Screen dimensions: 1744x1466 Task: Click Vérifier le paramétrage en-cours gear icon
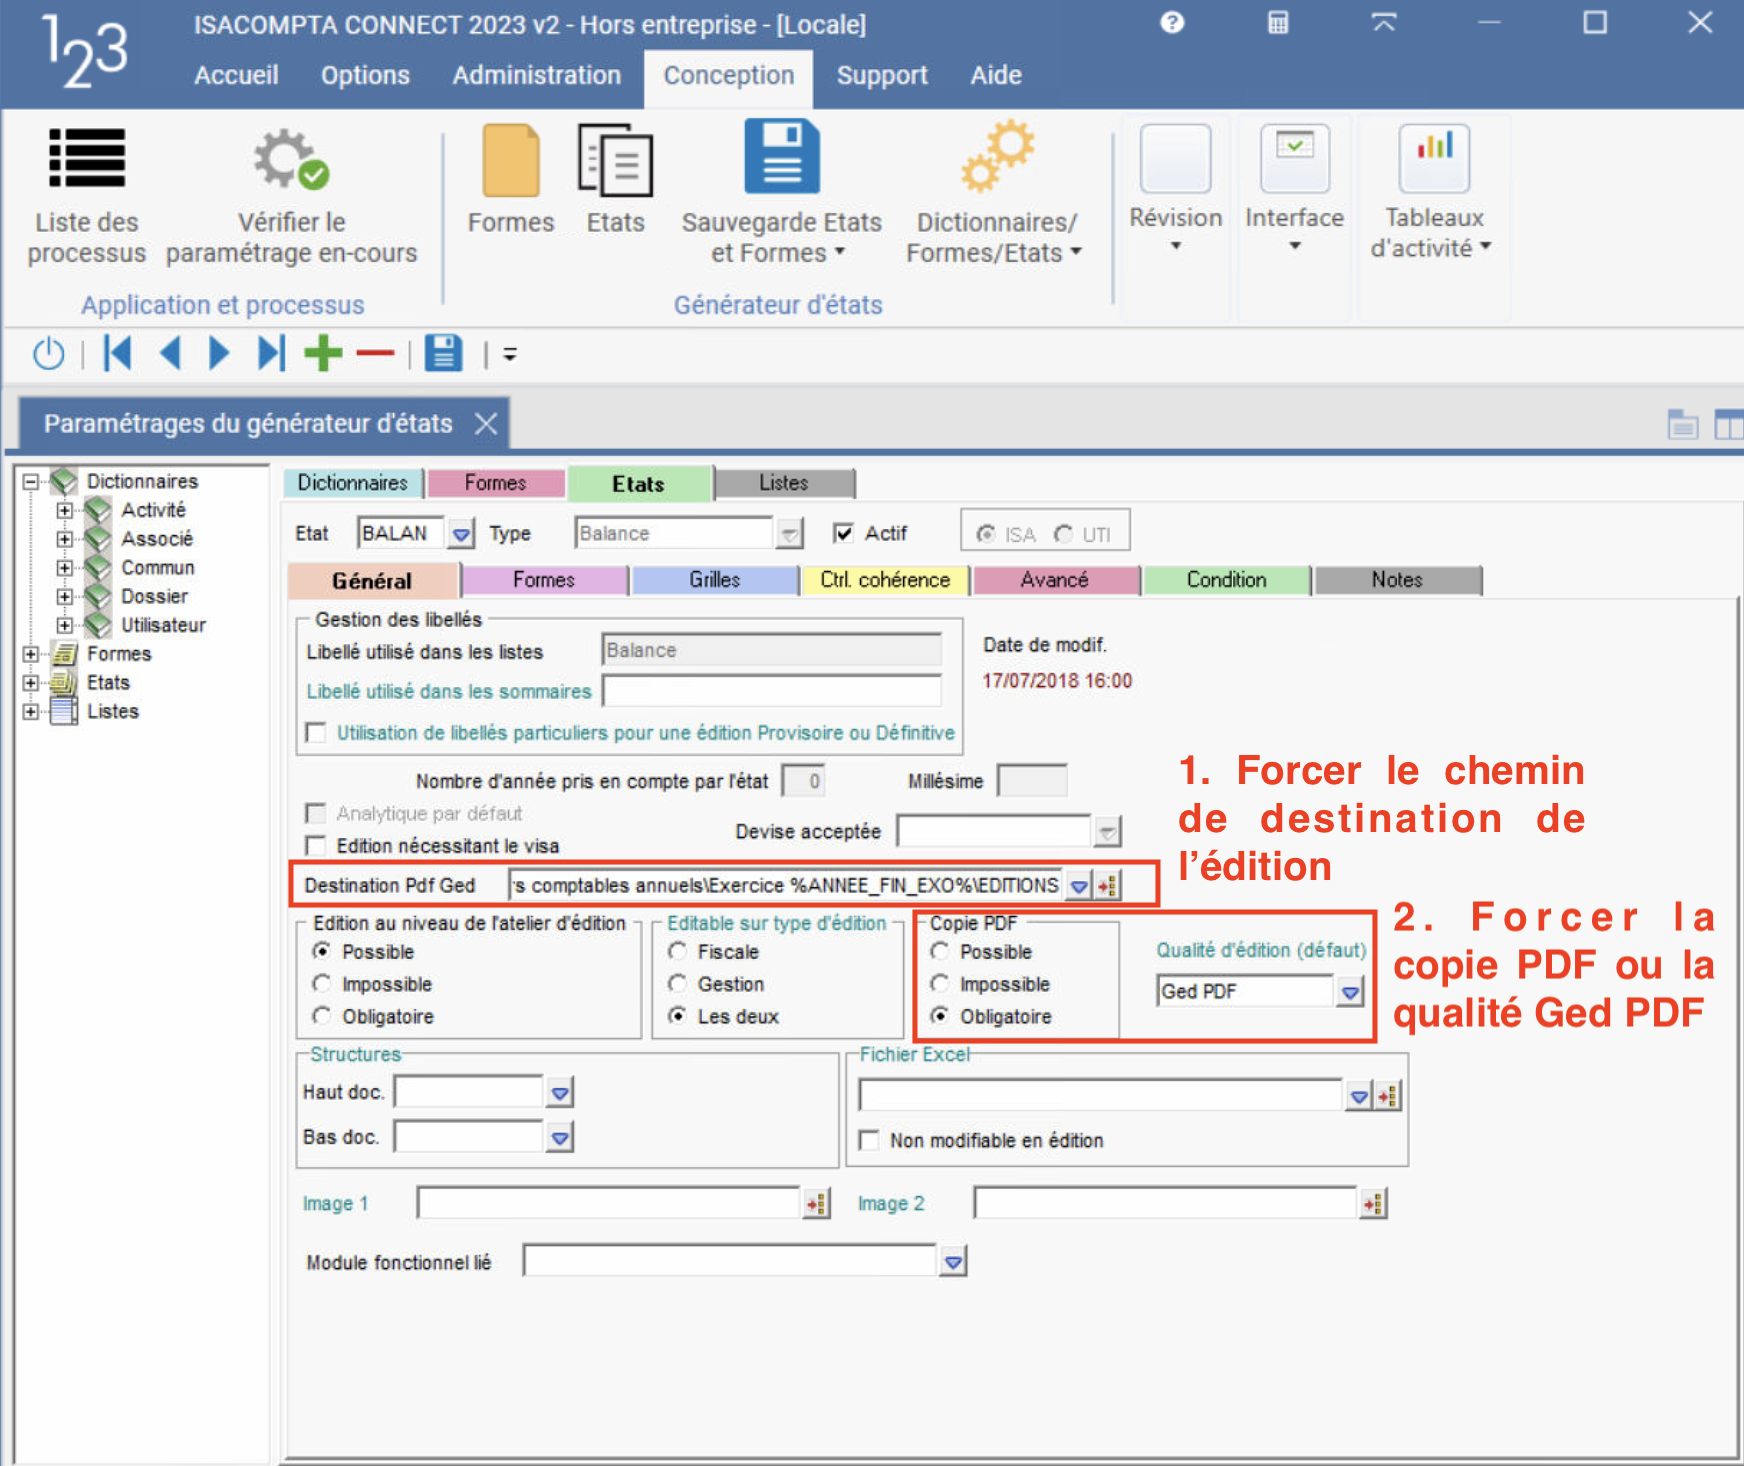pyautogui.click(x=291, y=158)
